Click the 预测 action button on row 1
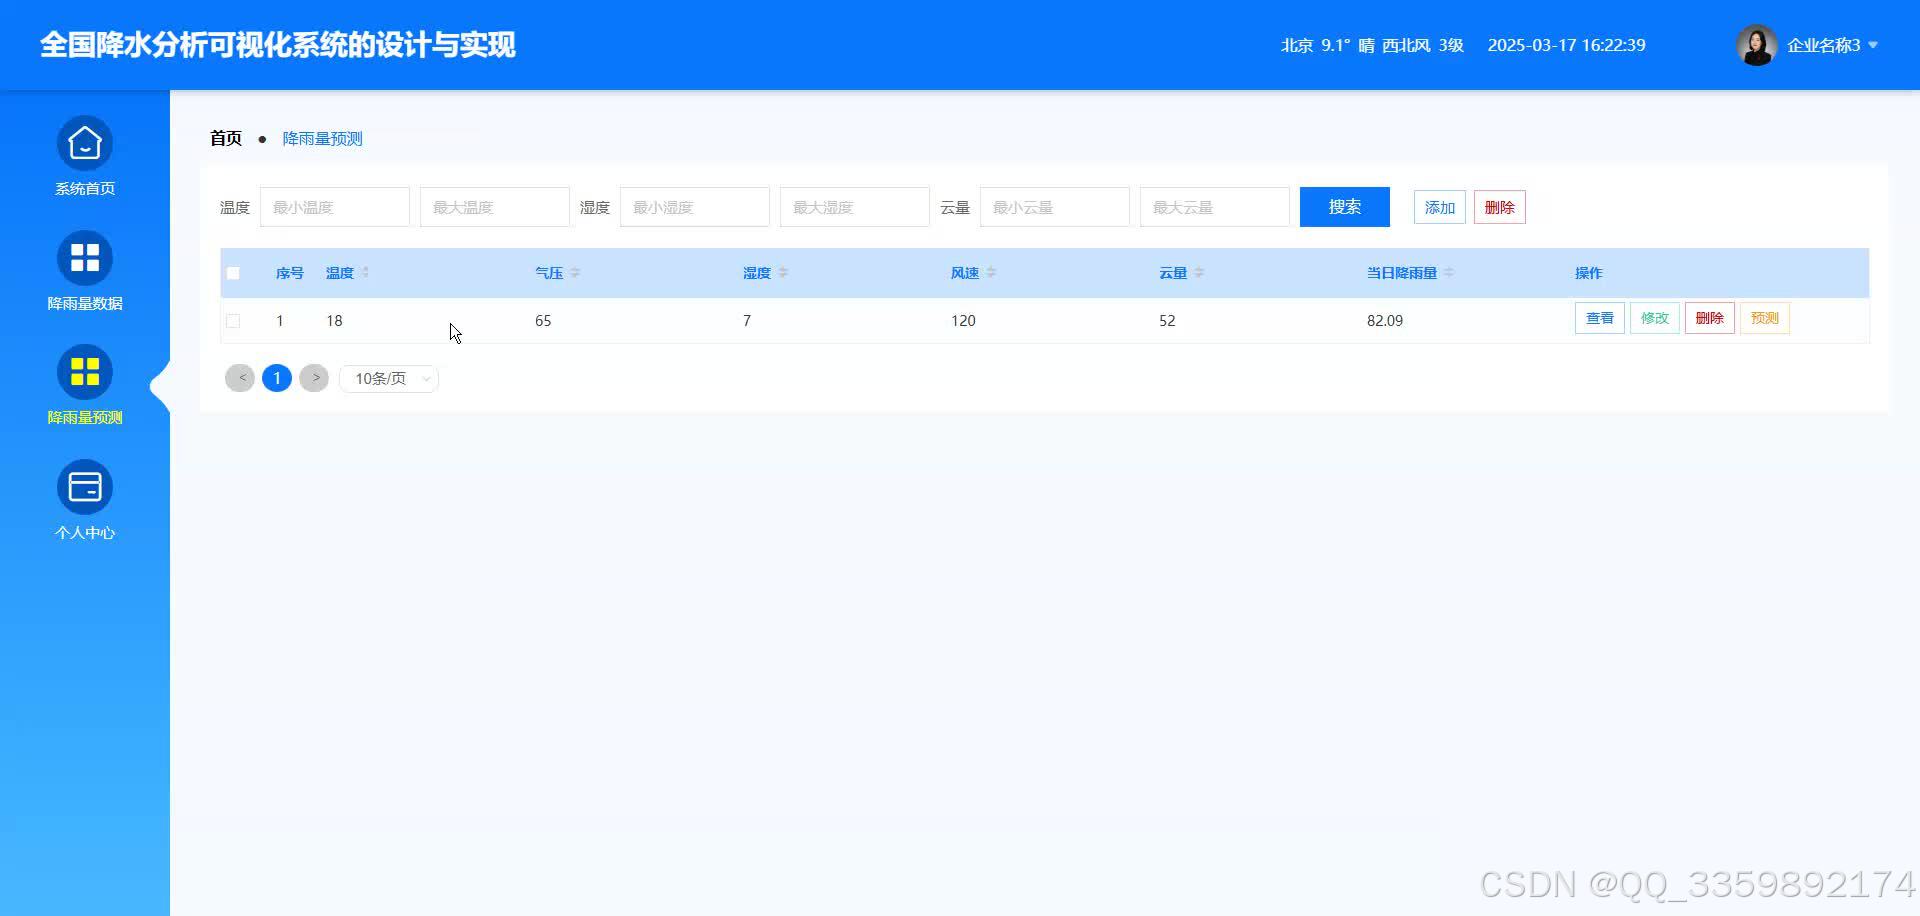The width and height of the screenshot is (1920, 916). point(1763,318)
